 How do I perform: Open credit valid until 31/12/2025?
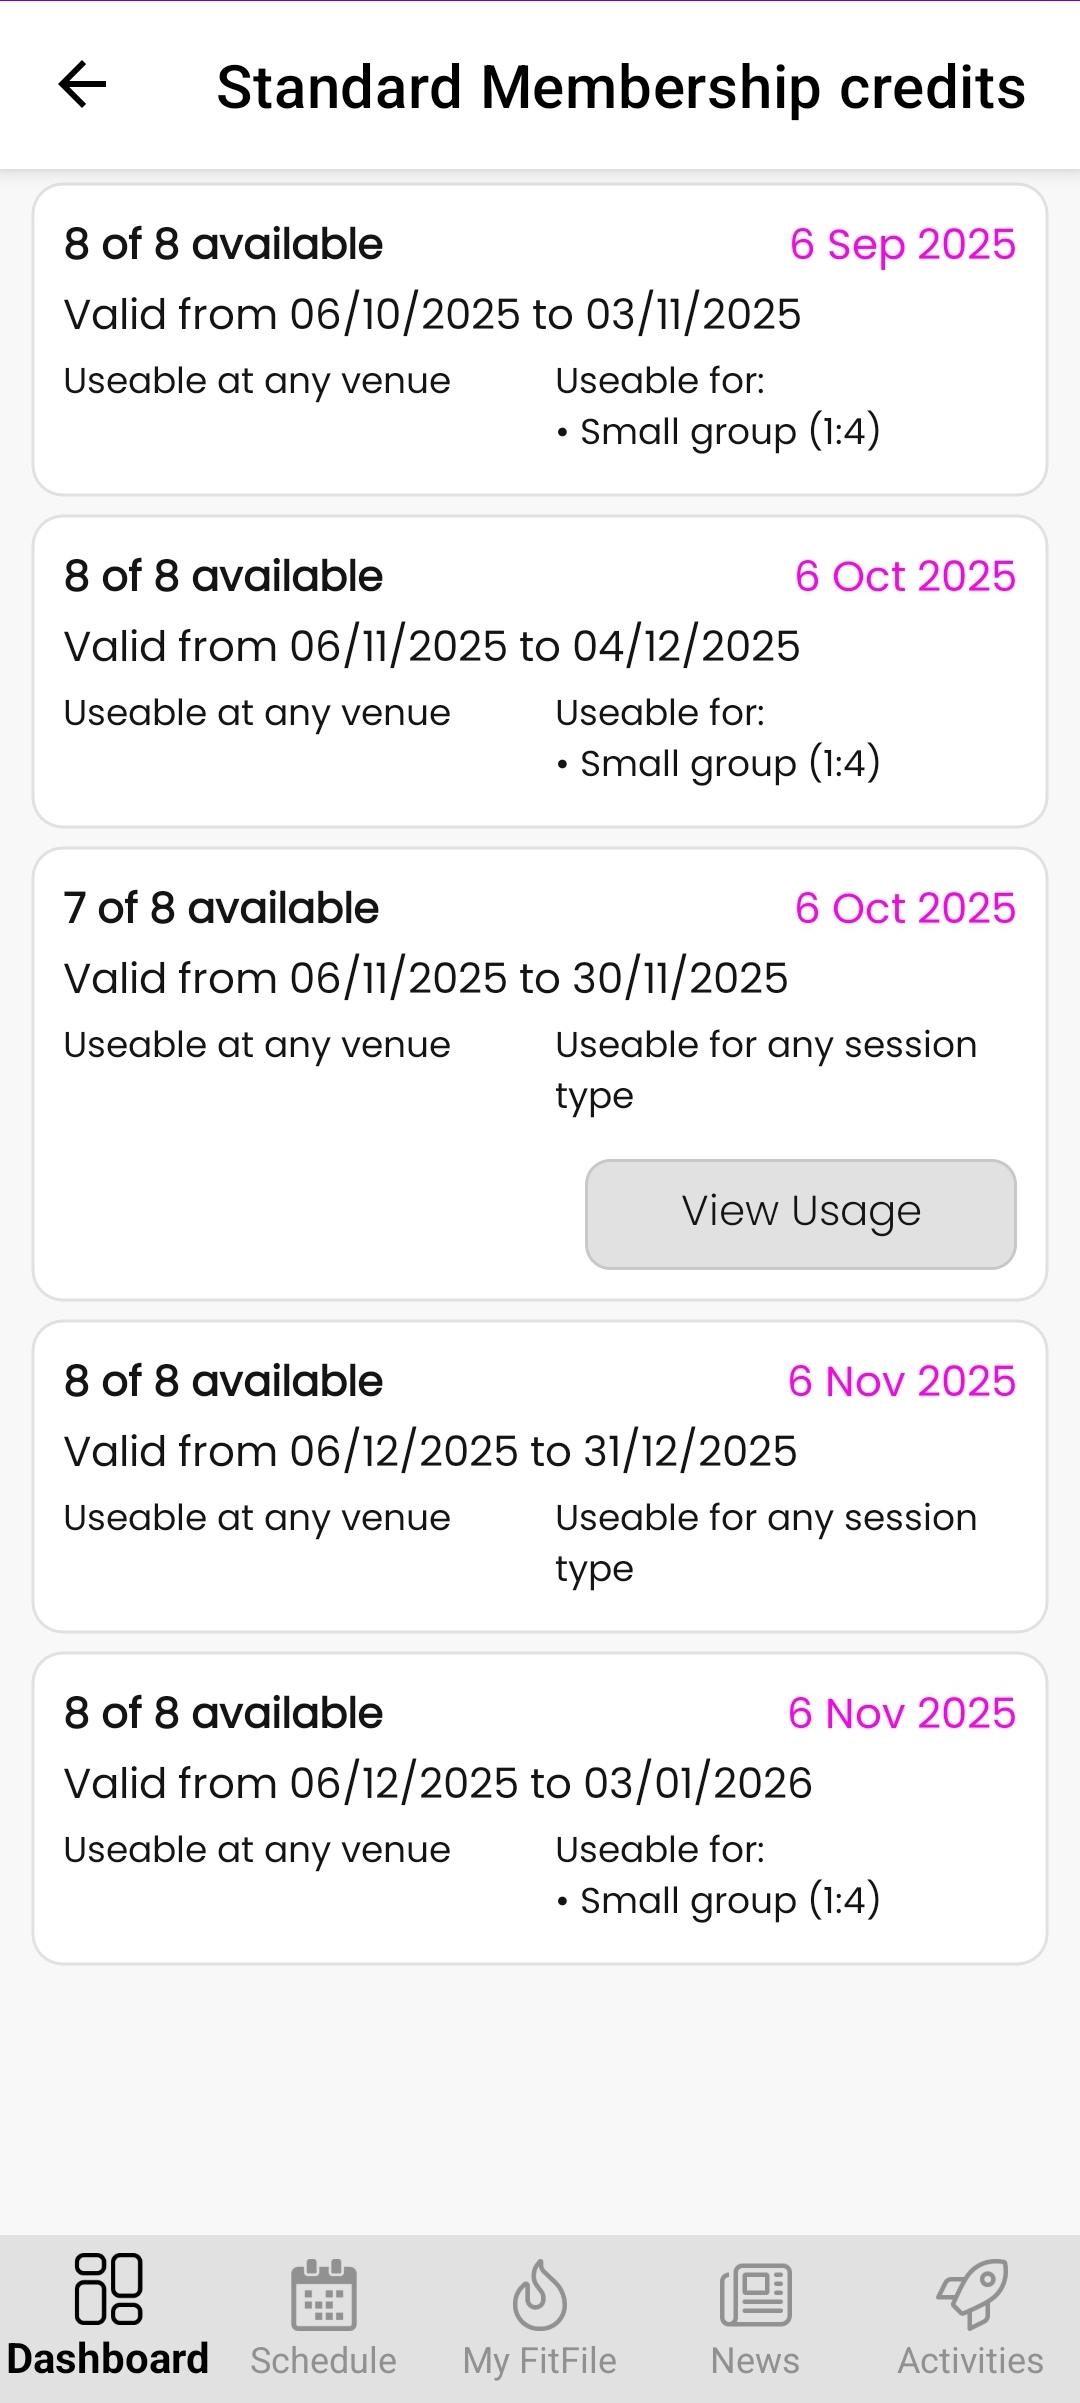tap(540, 1476)
